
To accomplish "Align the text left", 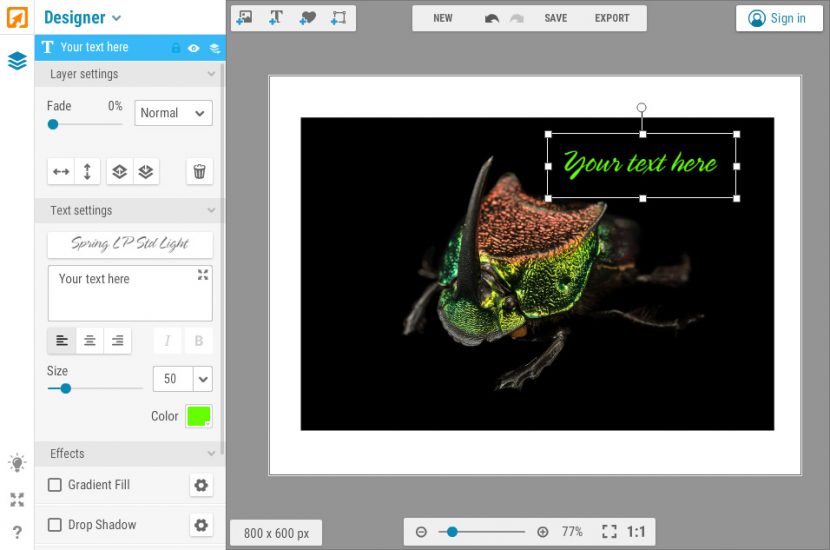I will [62, 340].
